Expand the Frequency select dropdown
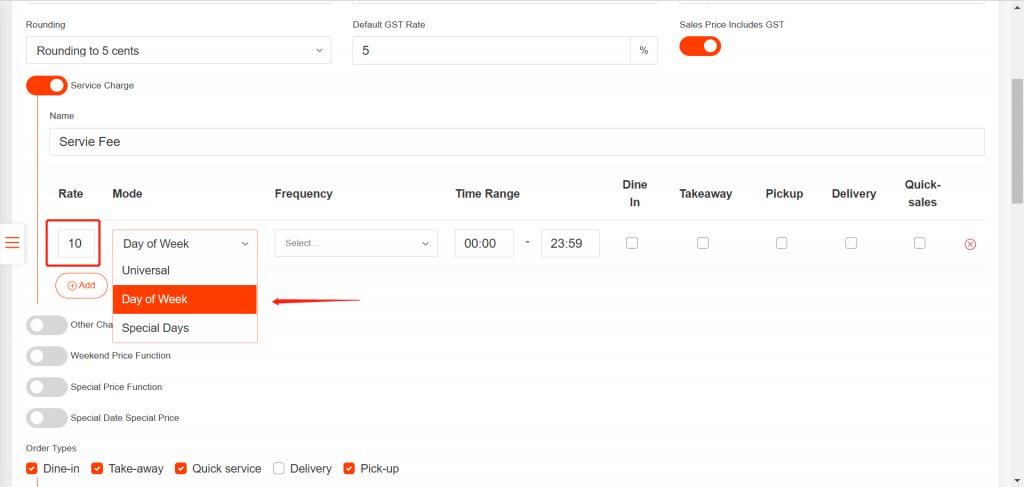The height and width of the screenshot is (487, 1024). pyautogui.click(x=356, y=243)
